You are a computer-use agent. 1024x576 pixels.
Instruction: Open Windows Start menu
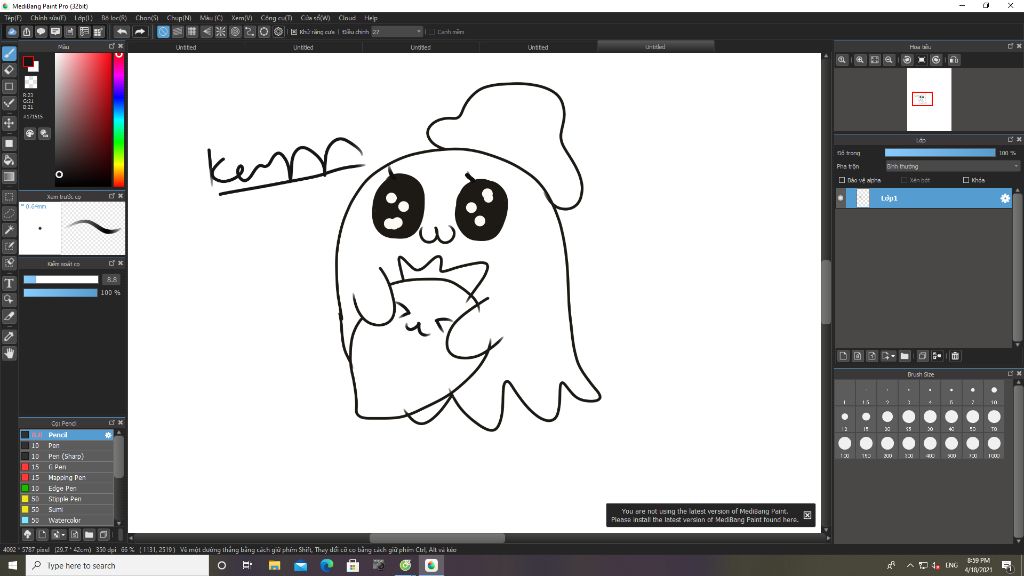click(12, 566)
